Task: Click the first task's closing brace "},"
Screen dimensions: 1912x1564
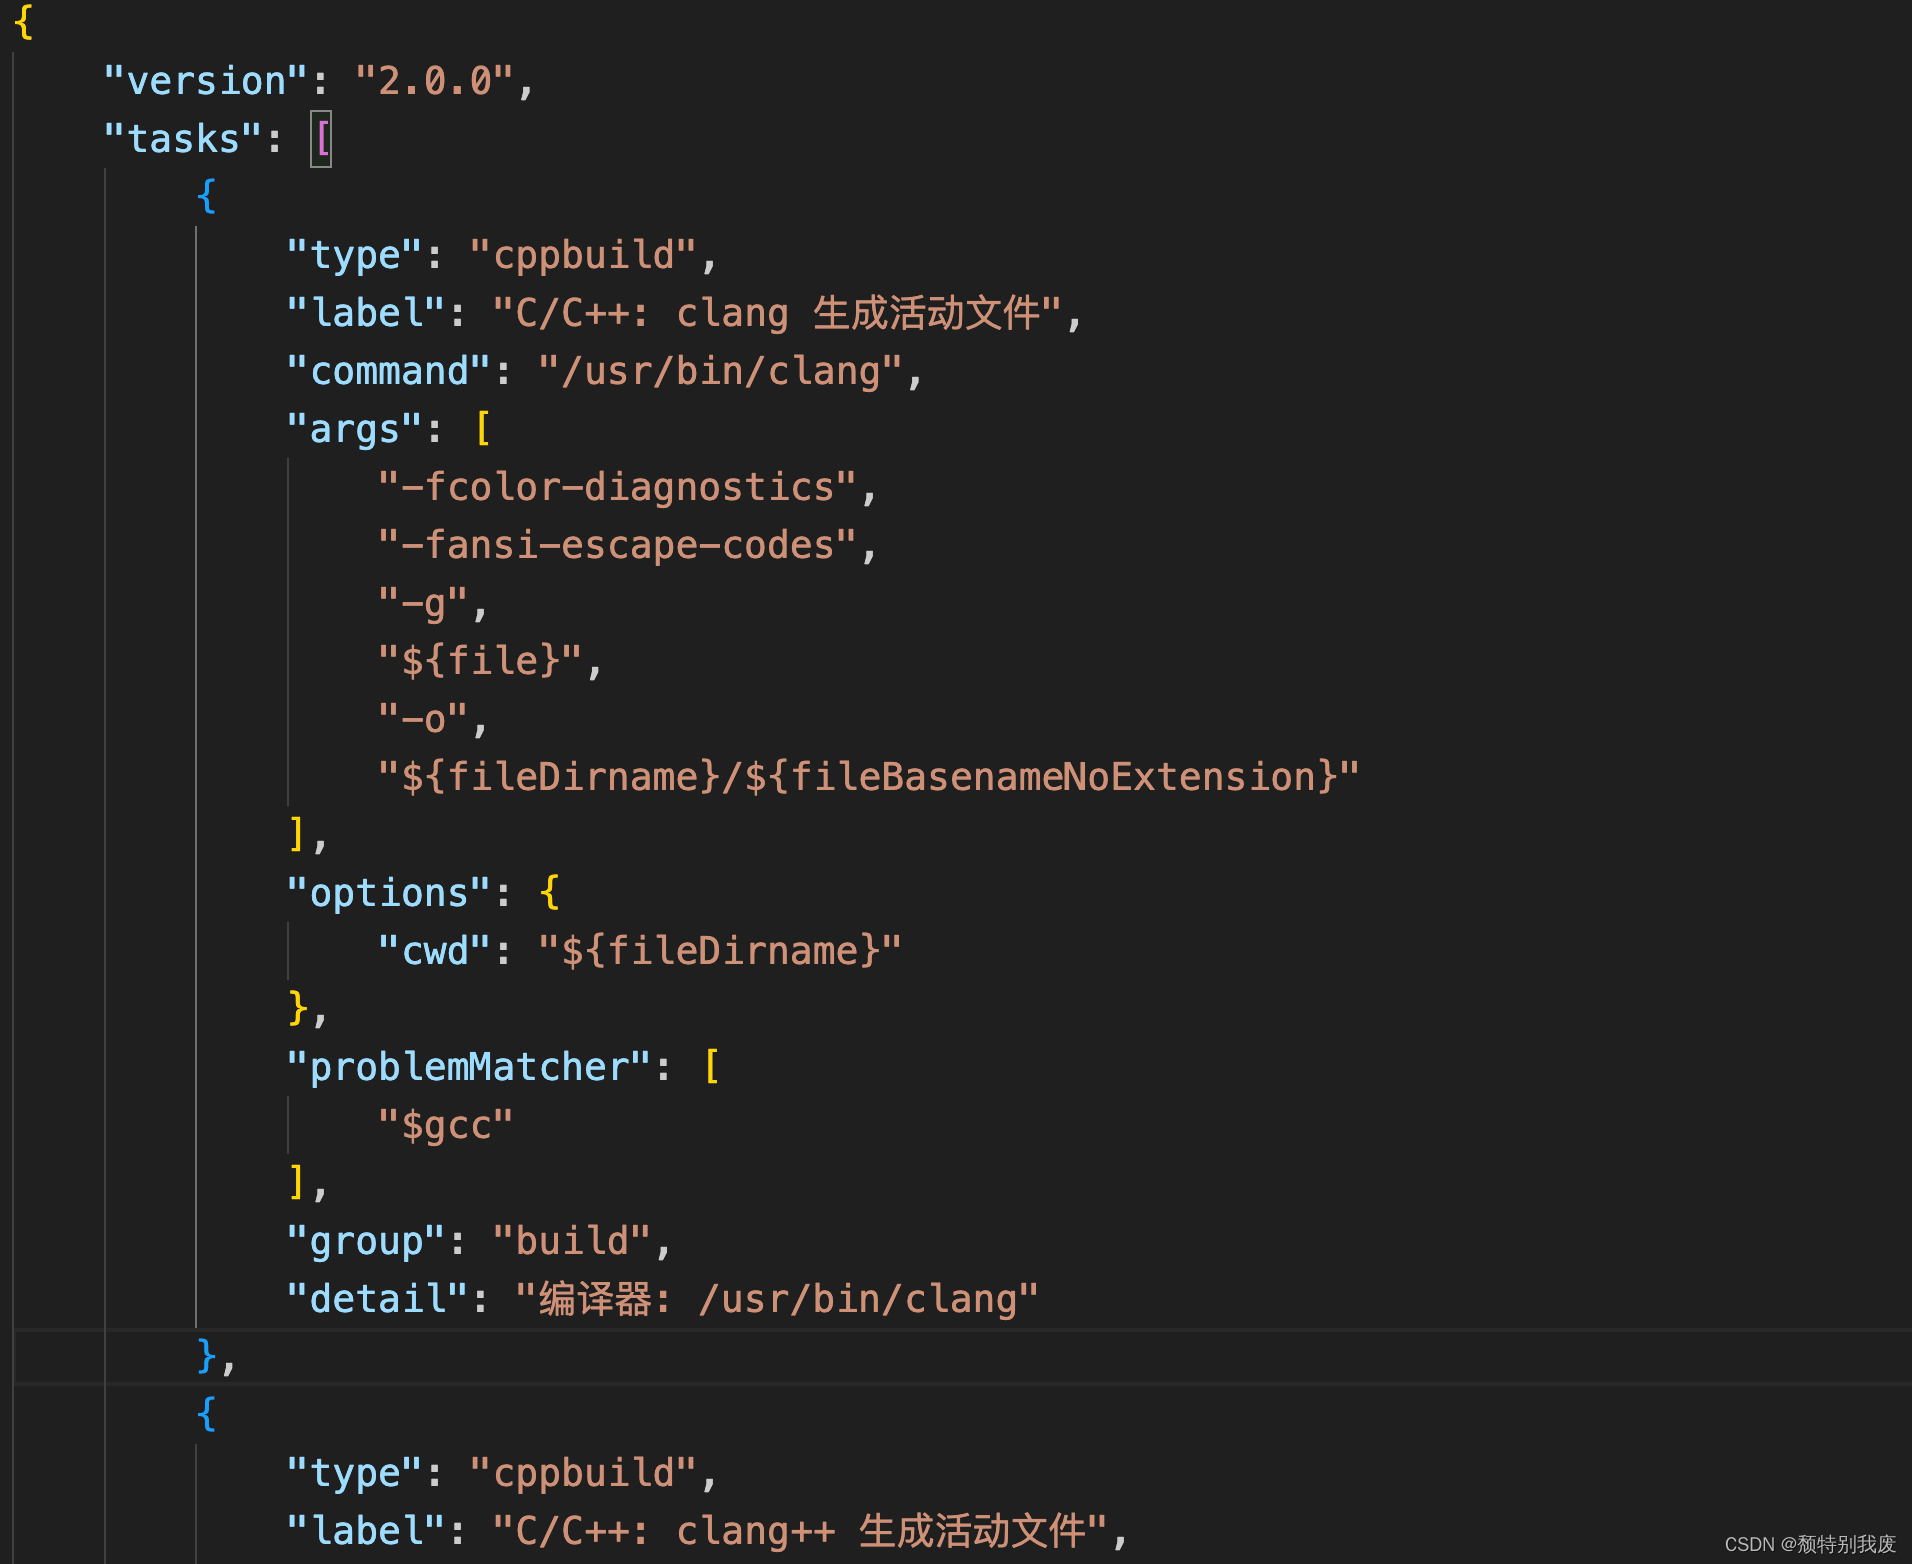Action: (x=215, y=1357)
